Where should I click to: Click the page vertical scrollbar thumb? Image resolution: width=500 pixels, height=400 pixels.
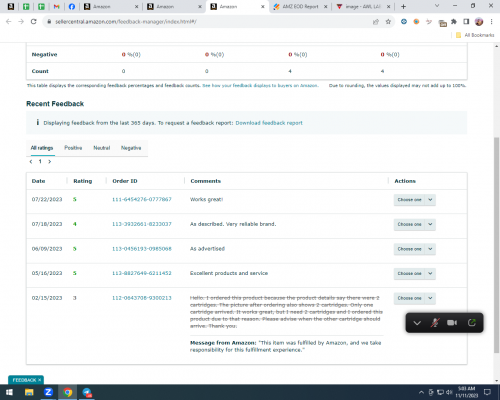click(x=496, y=245)
